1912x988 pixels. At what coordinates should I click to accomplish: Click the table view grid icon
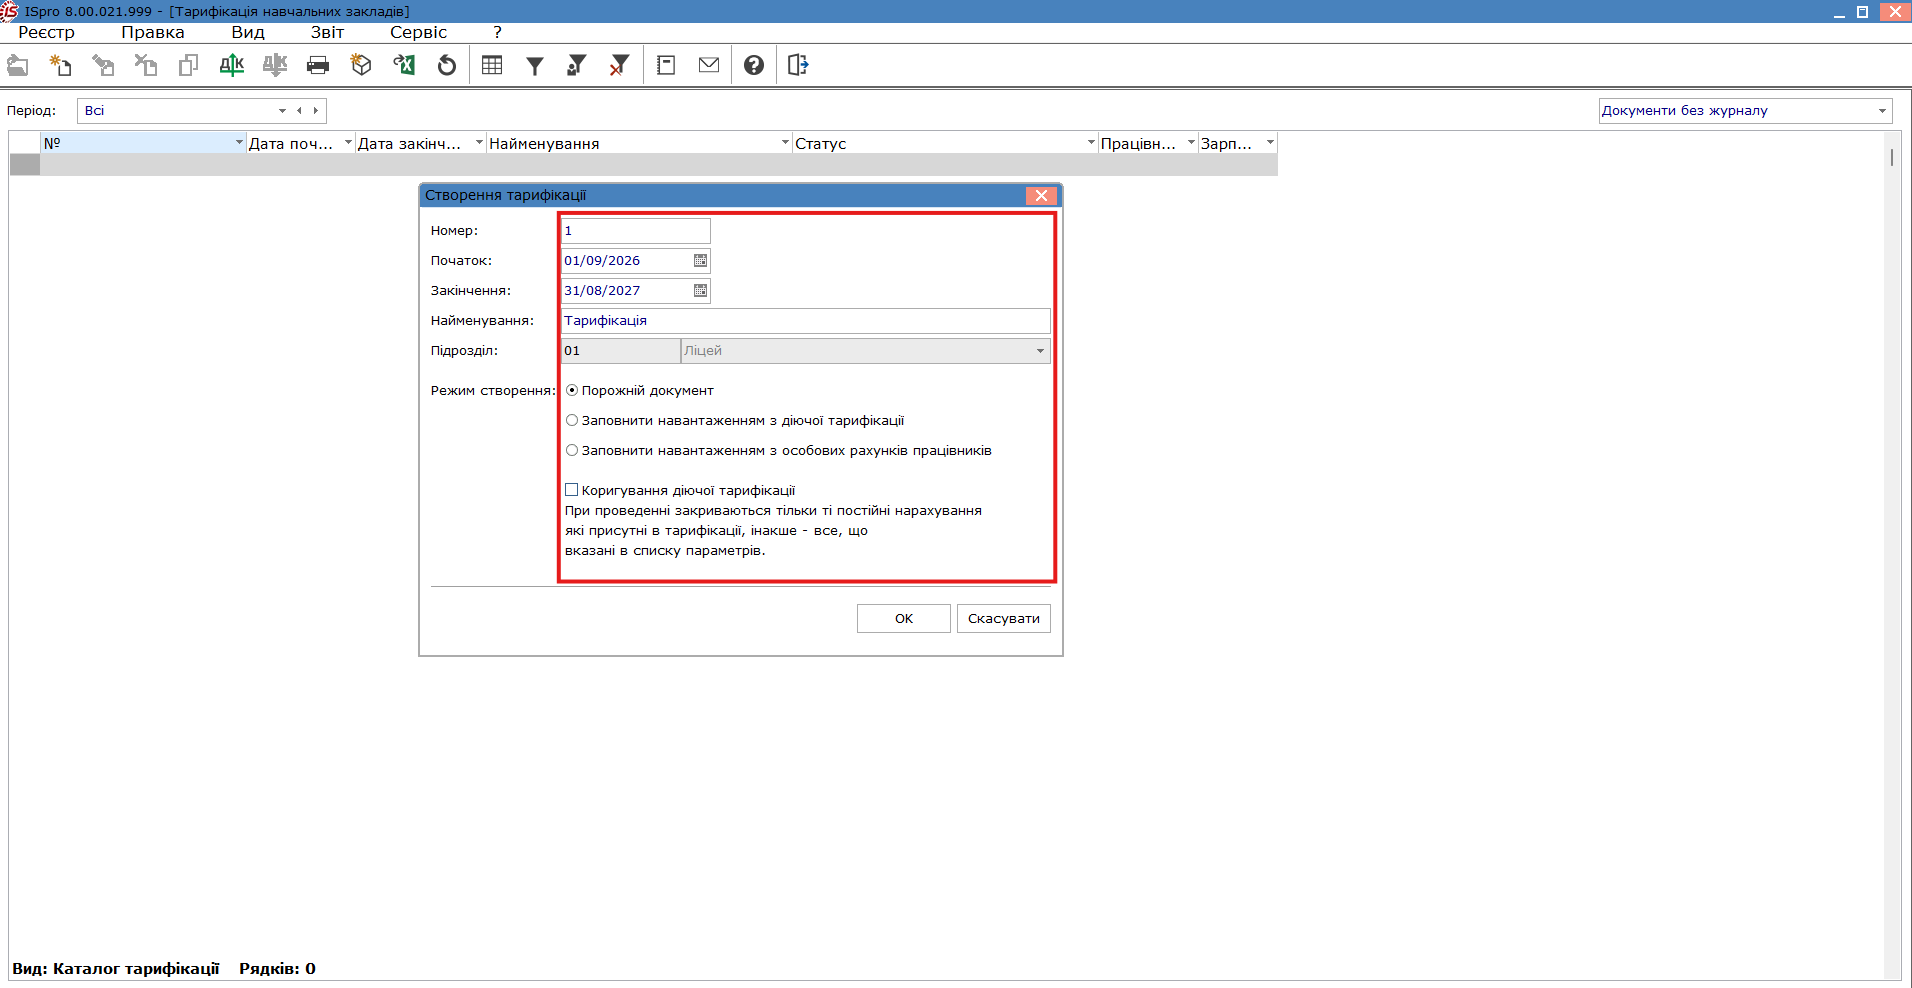(492, 66)
